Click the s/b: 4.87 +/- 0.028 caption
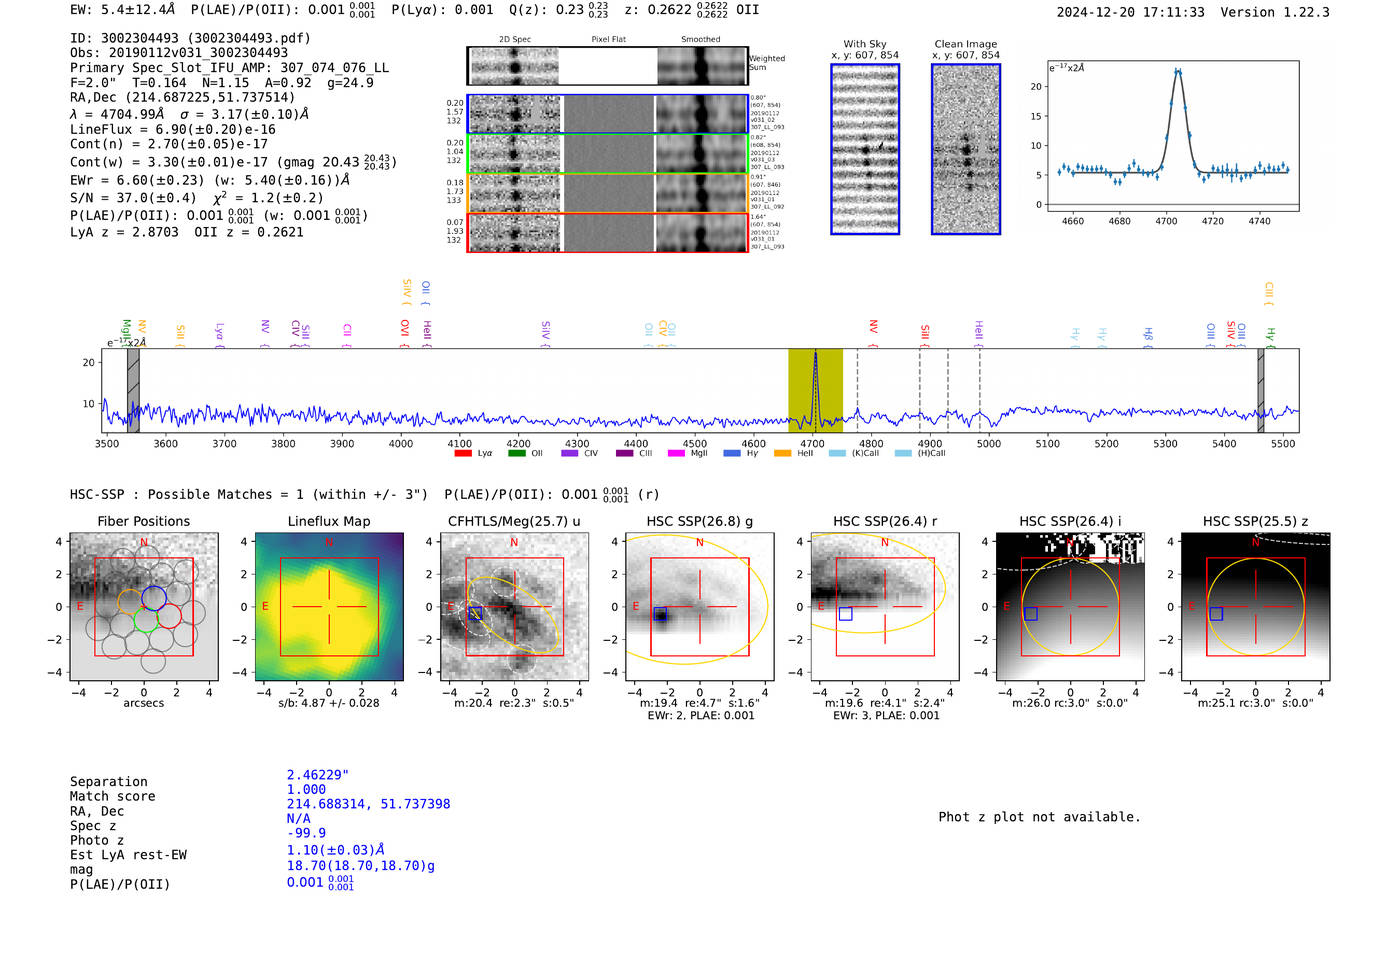 tap(329, 703)
